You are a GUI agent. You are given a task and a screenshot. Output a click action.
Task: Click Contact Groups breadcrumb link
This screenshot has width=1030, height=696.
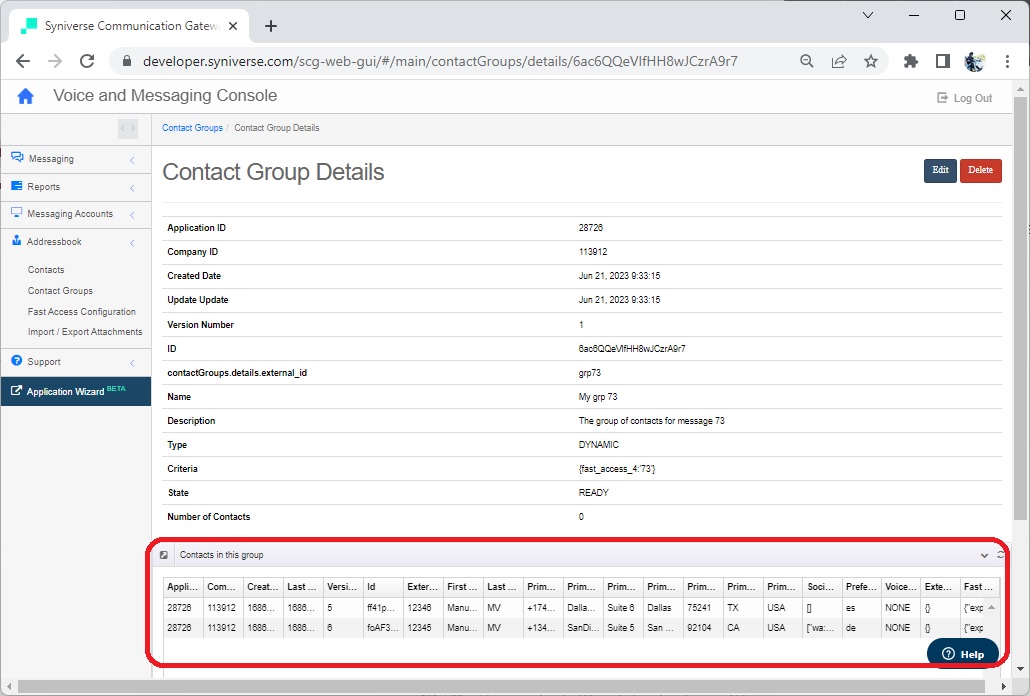192,127
